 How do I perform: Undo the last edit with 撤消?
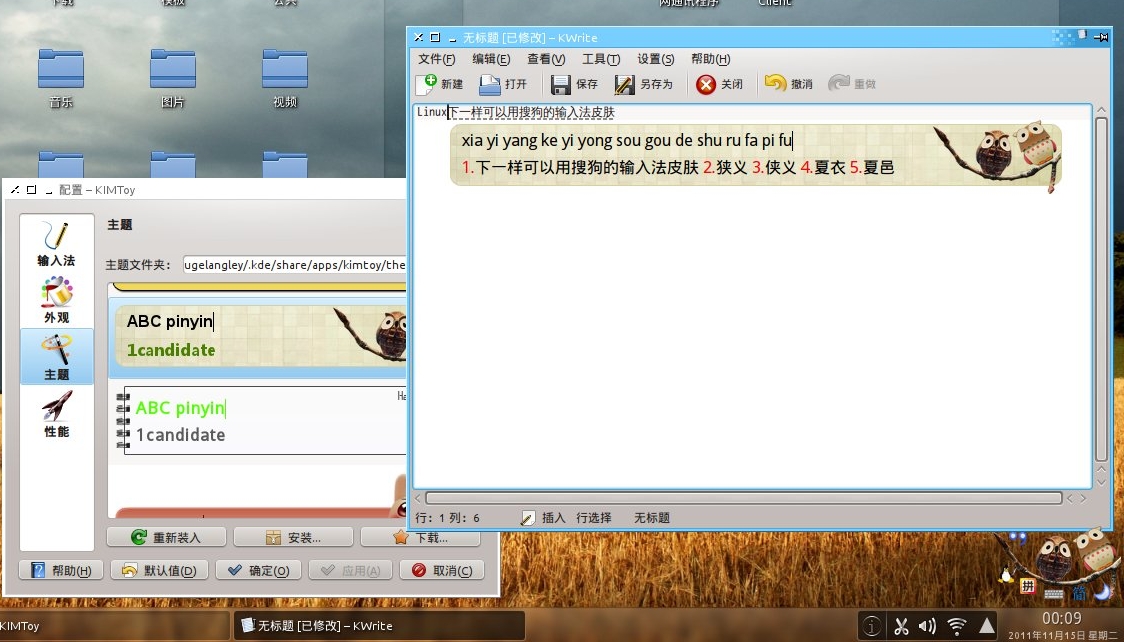tap(789, 84)
